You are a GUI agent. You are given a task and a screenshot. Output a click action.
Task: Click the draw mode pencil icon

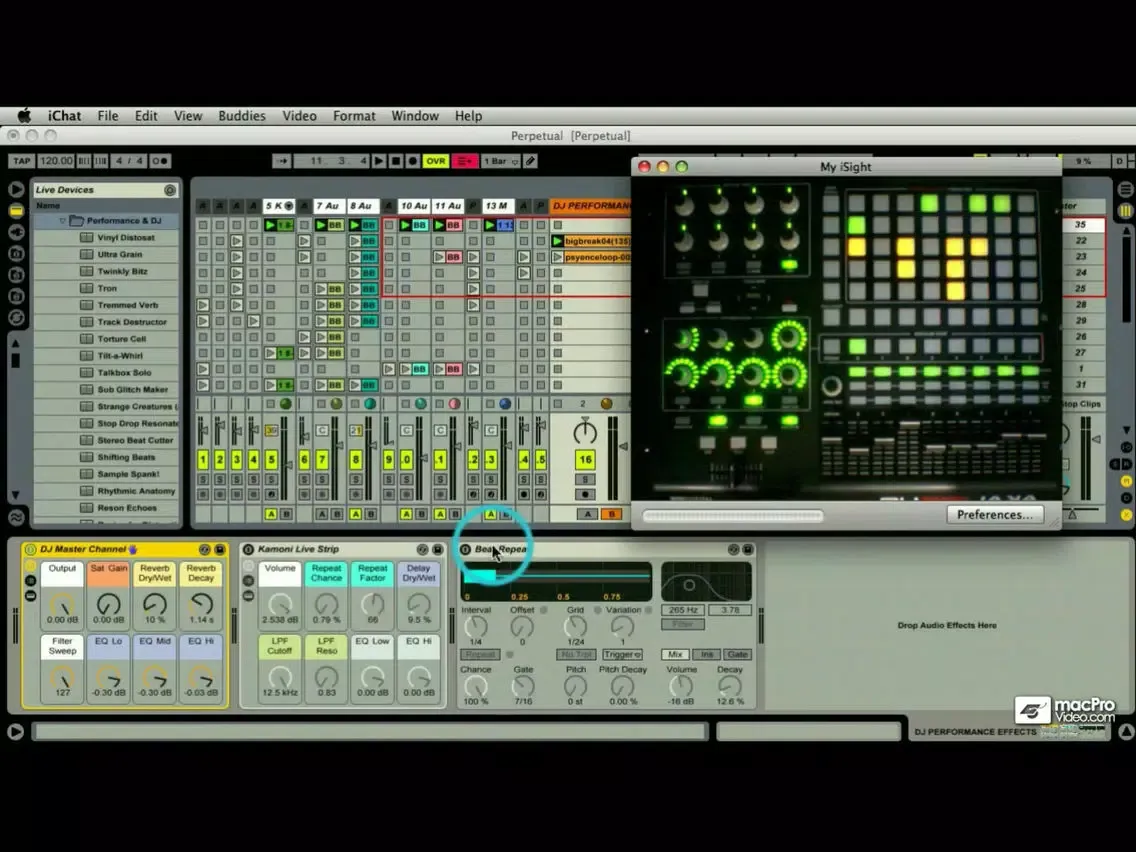(530, 161)
